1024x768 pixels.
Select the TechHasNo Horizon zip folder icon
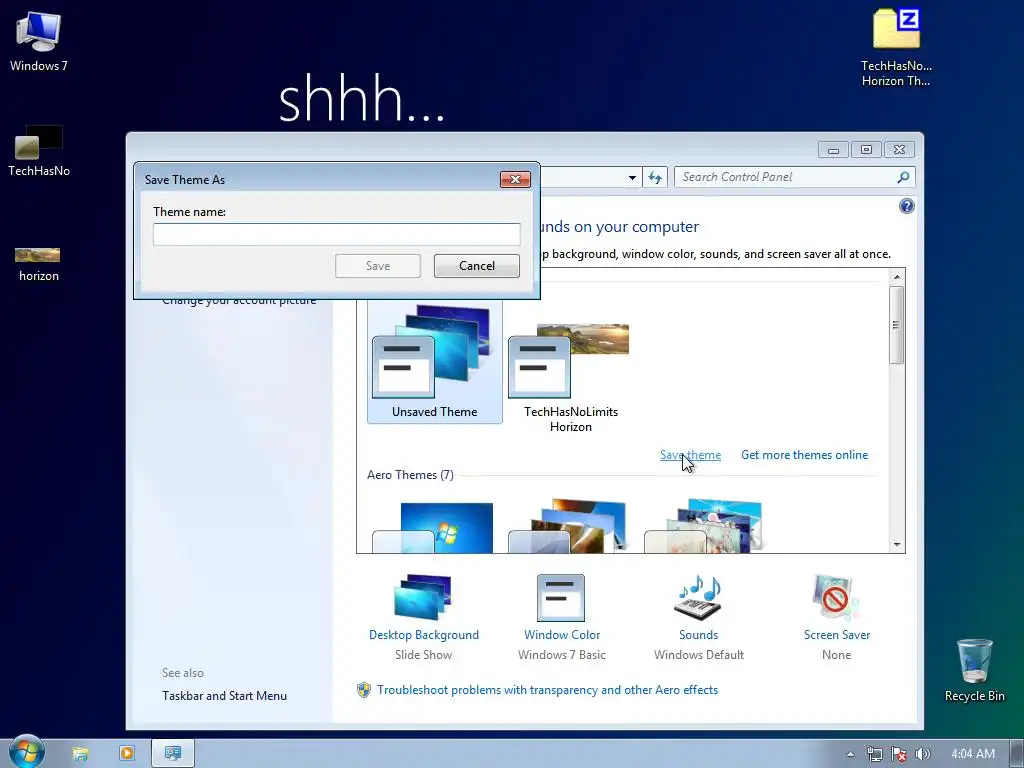pos(896,47)
